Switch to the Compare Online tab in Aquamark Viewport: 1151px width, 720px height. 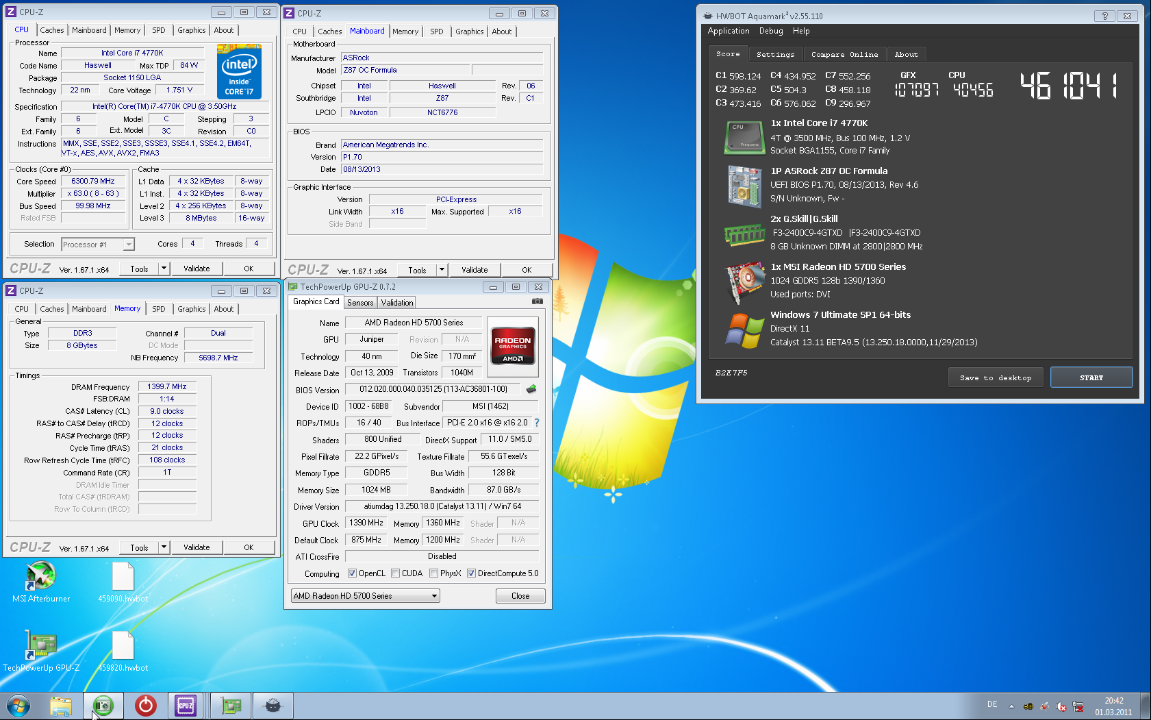point(844,54)
